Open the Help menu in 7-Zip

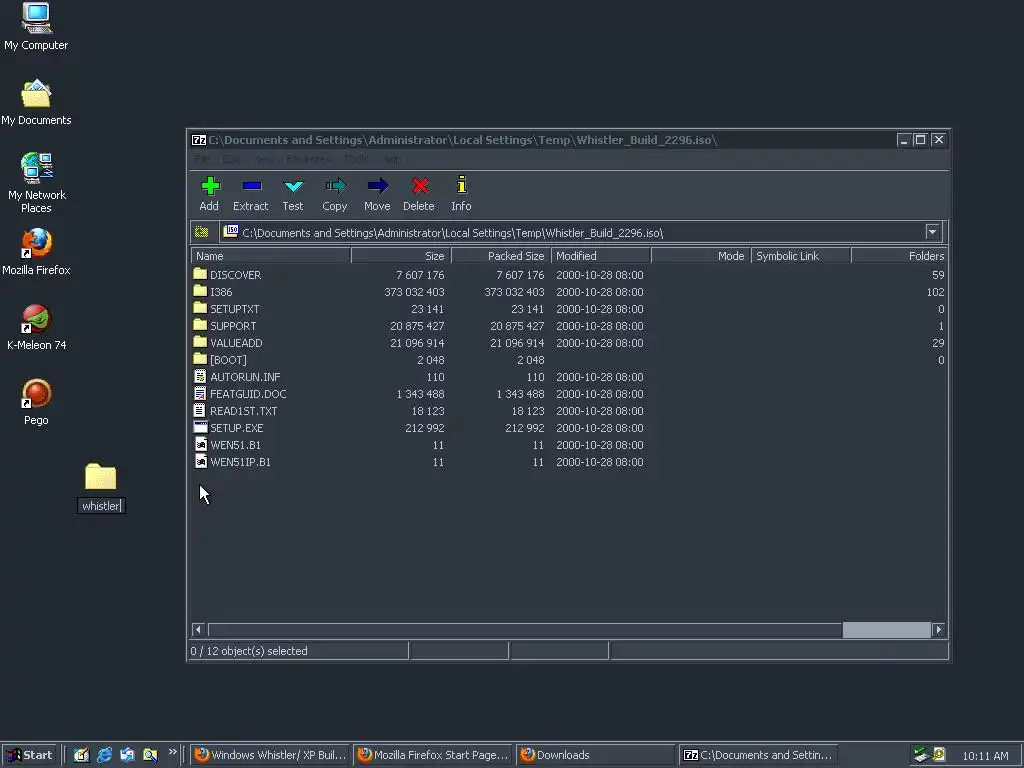(391, 159)
